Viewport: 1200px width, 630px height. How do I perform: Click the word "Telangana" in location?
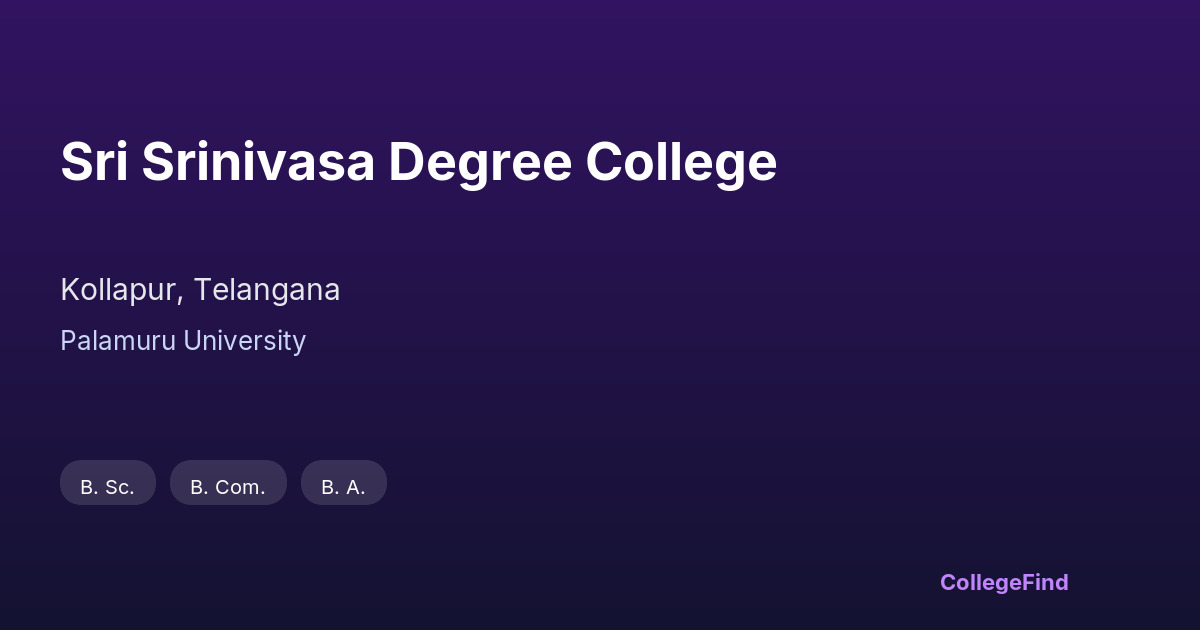coord(267,290)
